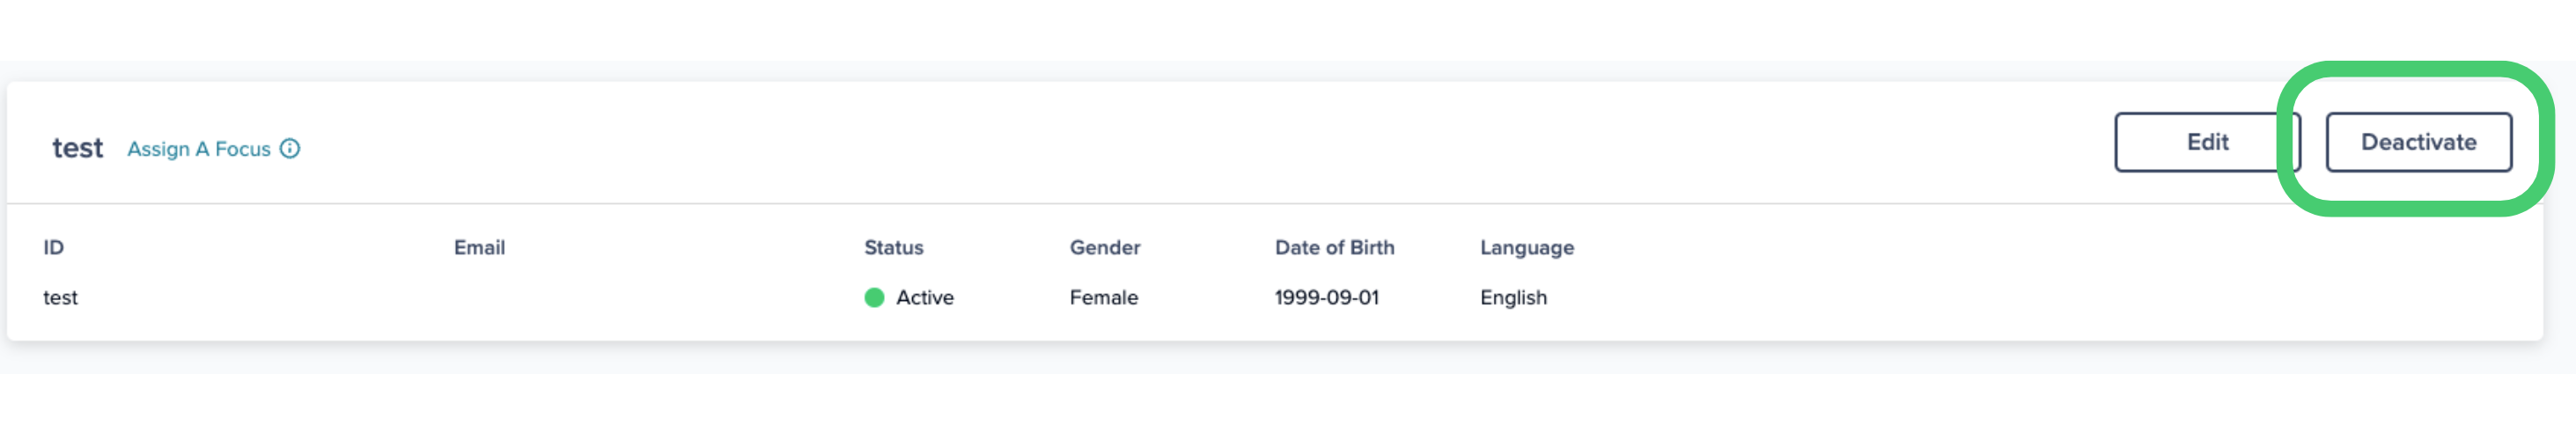Image resolution: width=2576 pixels, height=448 pixels.
Task: Click the Date of Birth column header
Action: (x=1334, y=247)
